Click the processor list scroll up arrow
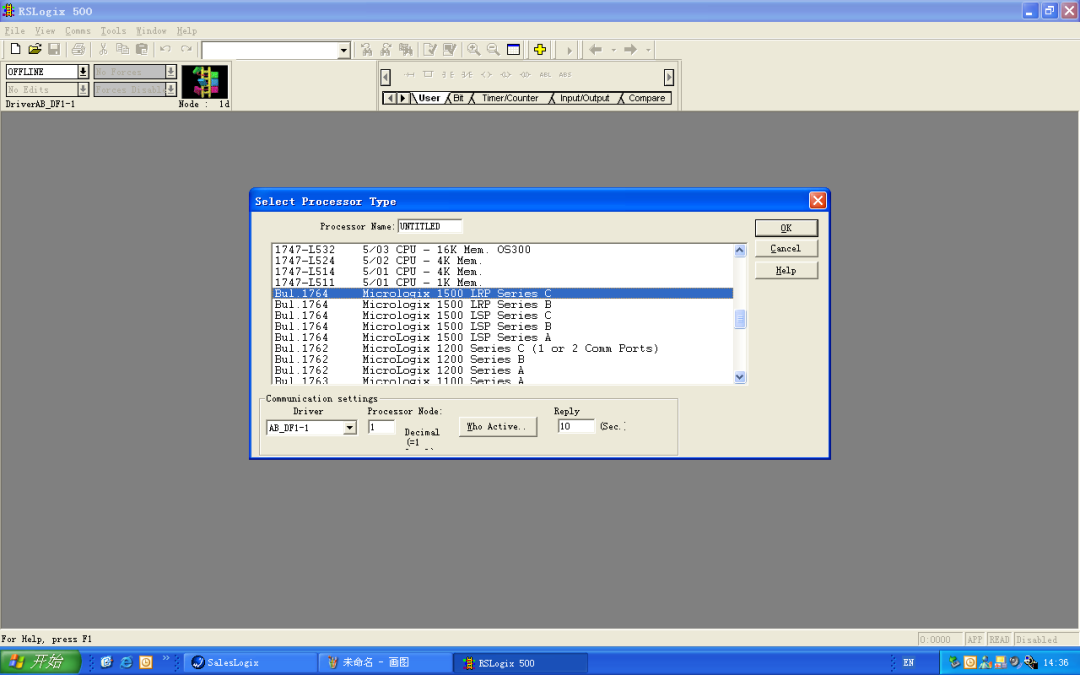1080x675 pixels. point(740,250)
